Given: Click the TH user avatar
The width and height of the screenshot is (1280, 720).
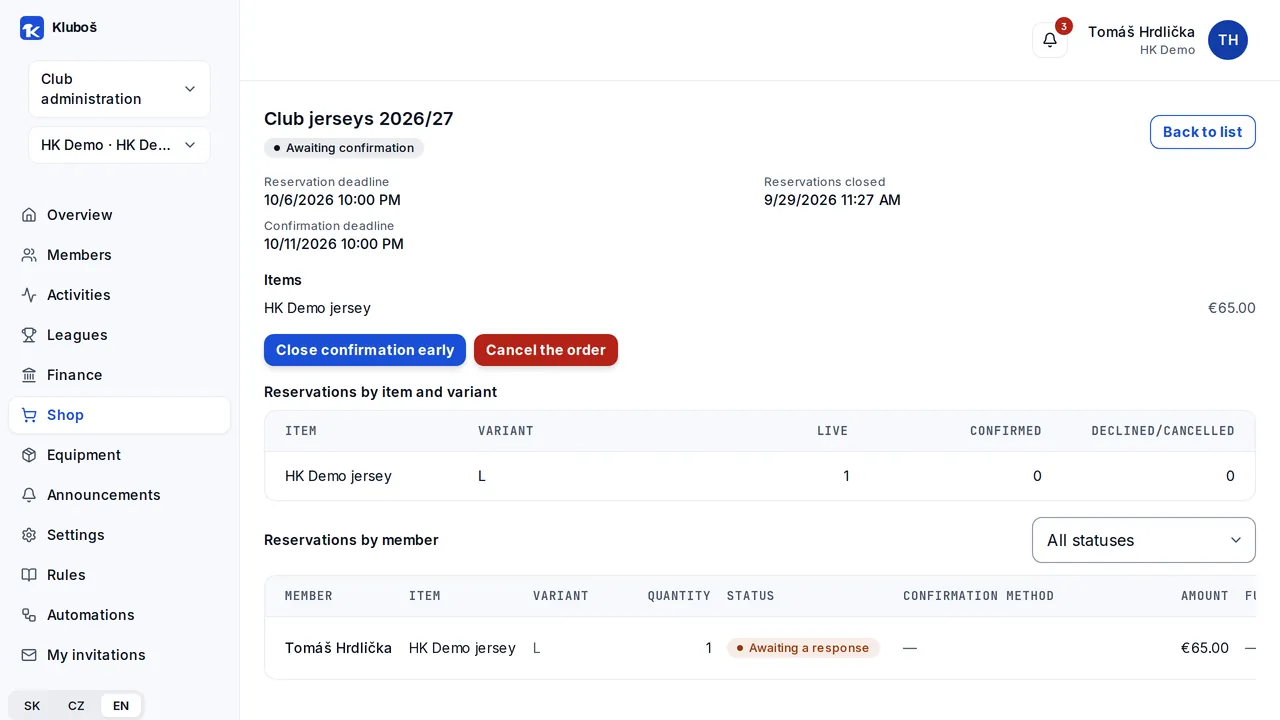Looking at the screenshot, I should [1228, 40].
